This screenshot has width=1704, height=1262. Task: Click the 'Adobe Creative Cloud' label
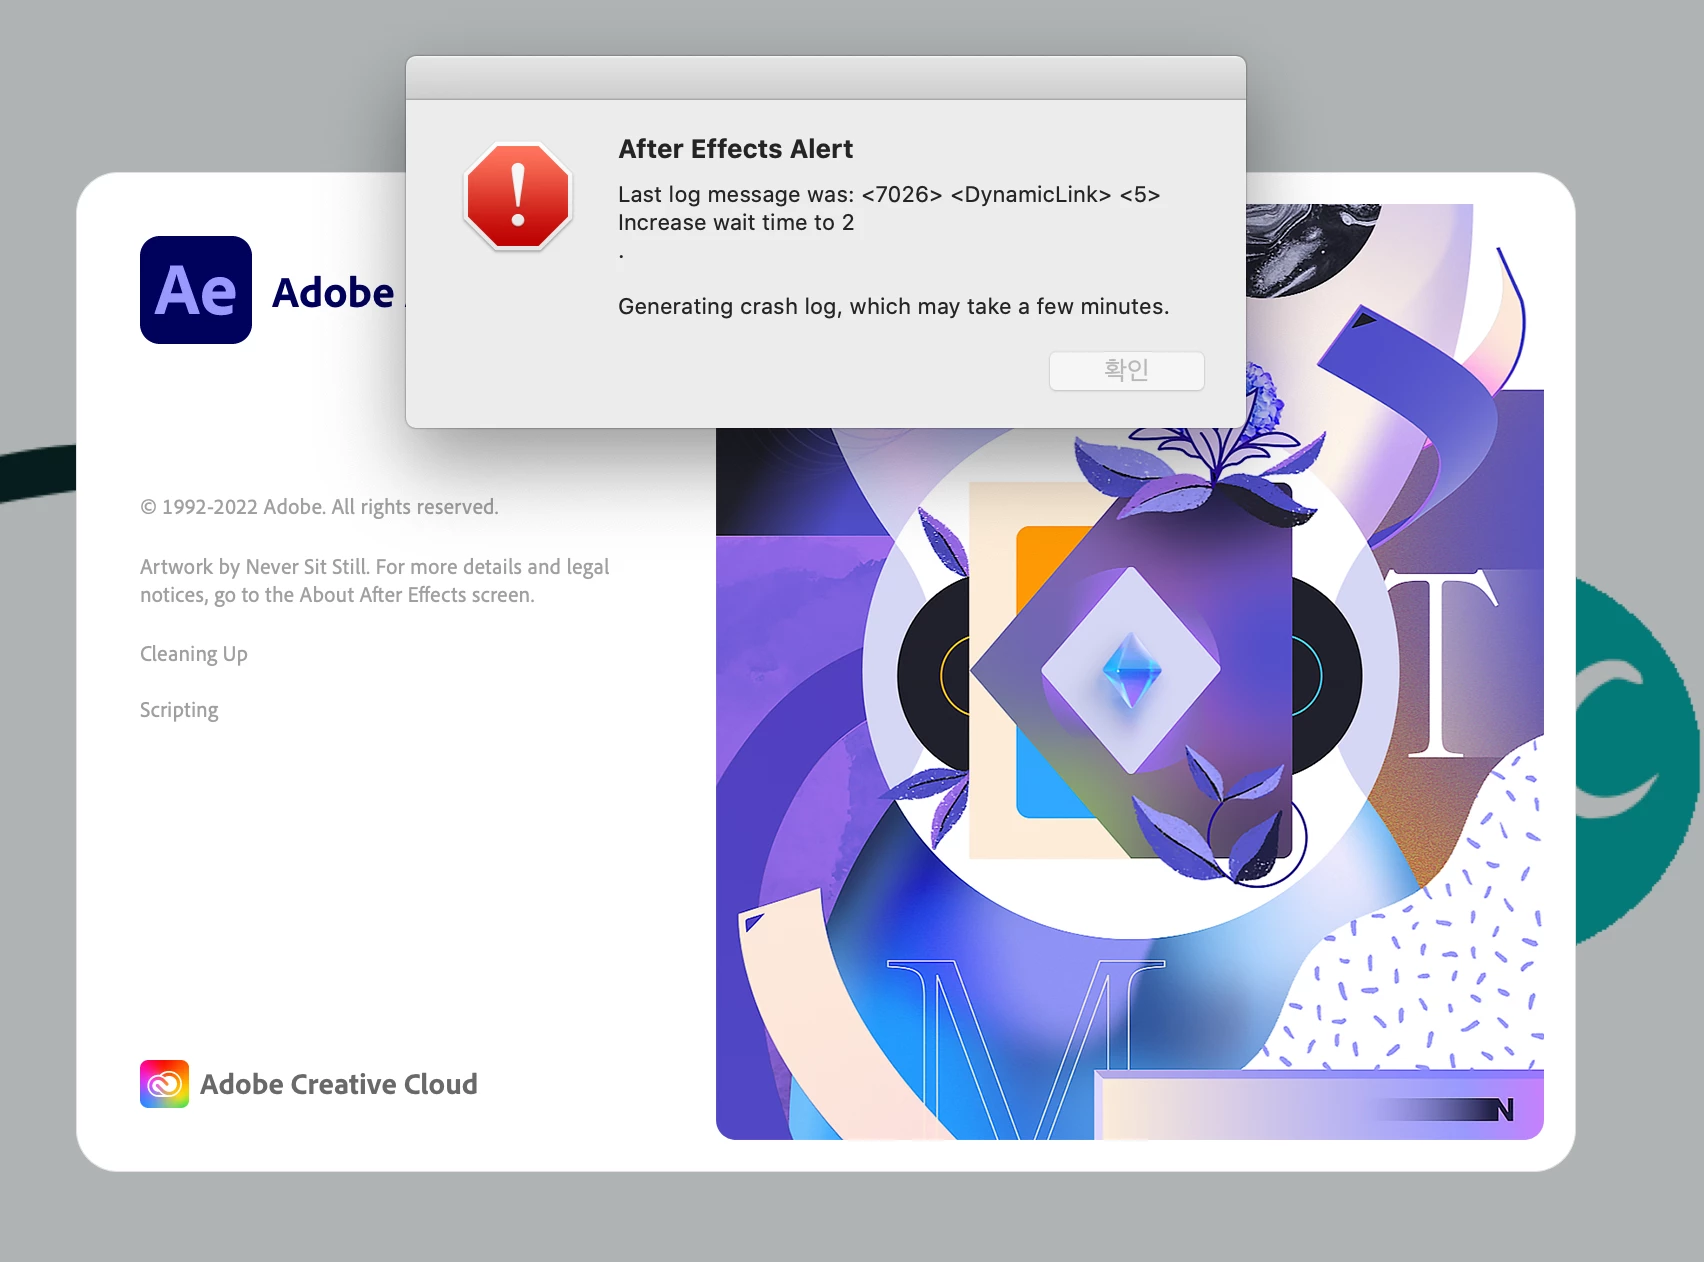[x=339, y=1084]
